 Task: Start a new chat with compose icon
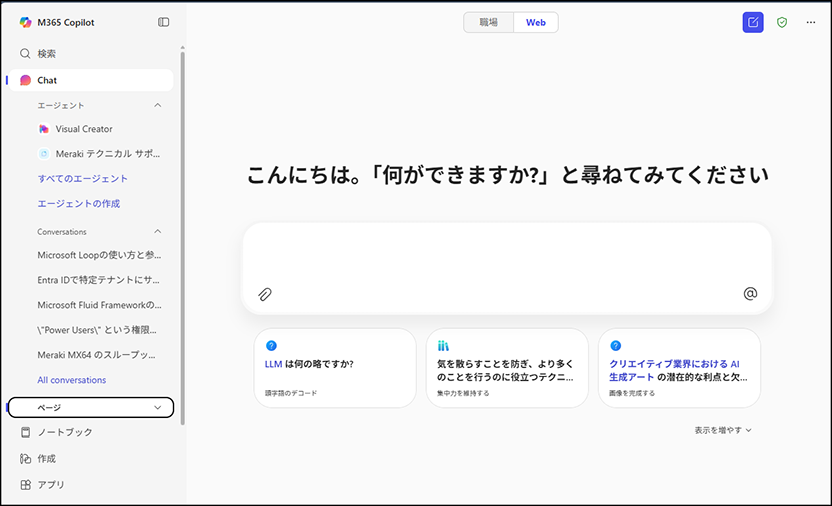(x=752, y=22)
